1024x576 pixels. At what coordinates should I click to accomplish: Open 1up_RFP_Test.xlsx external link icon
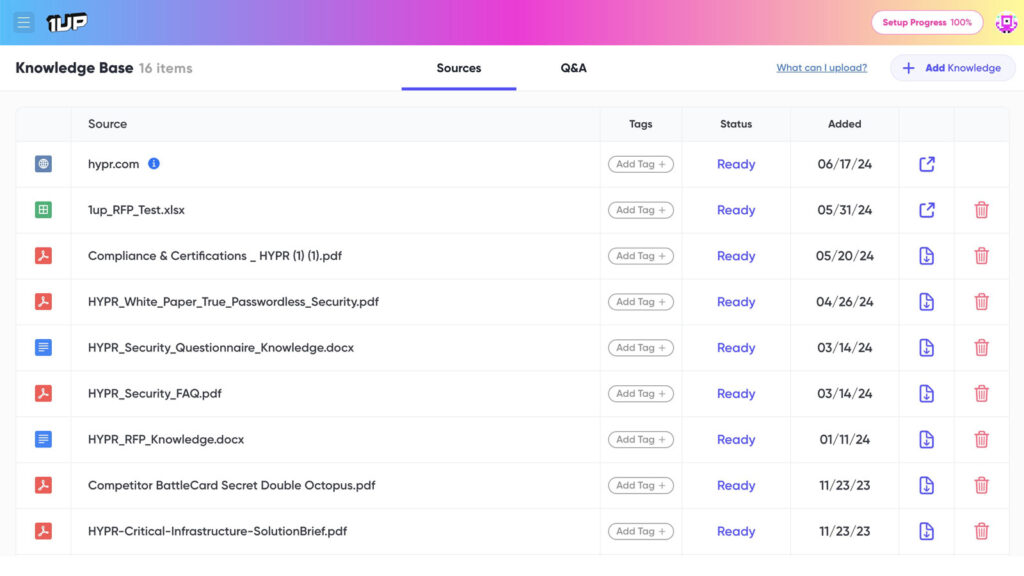[927, 210]
